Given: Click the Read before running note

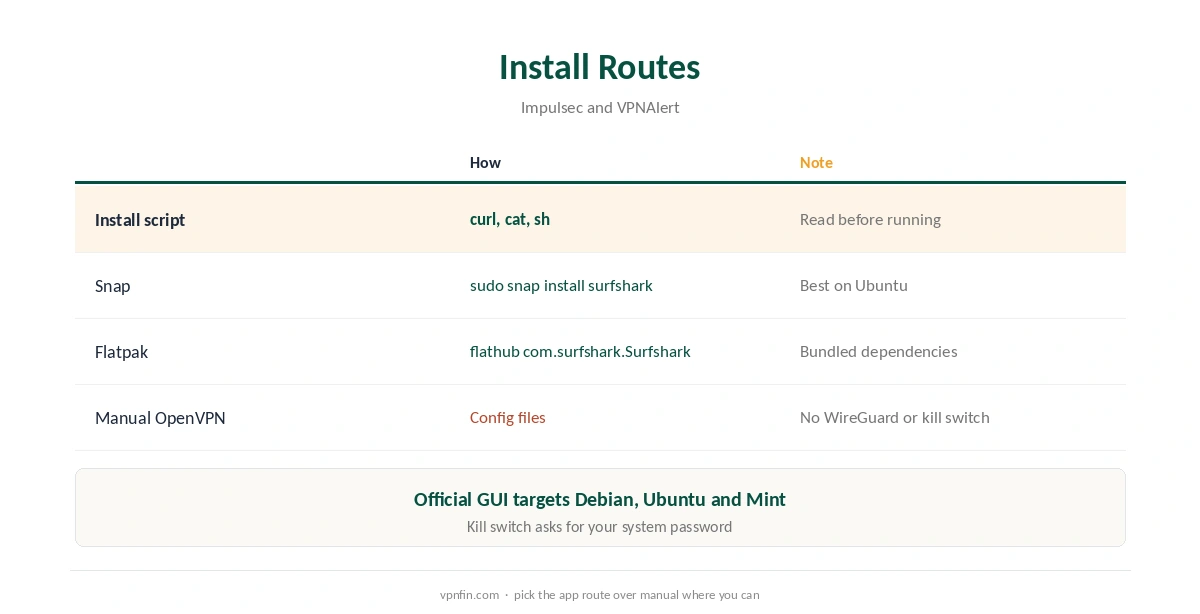Looking at the screenshot, I should pos(870,219).
